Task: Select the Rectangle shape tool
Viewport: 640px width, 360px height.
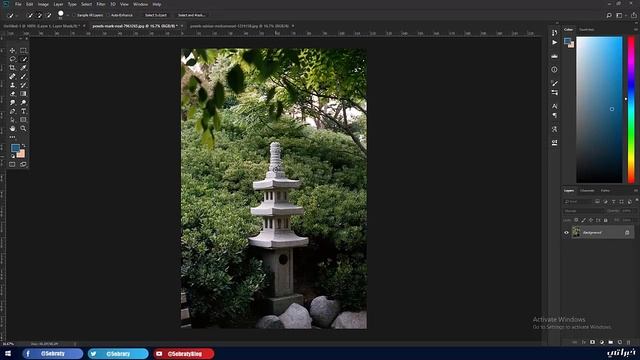Action: pyautogui.click(x=23, y=120)
